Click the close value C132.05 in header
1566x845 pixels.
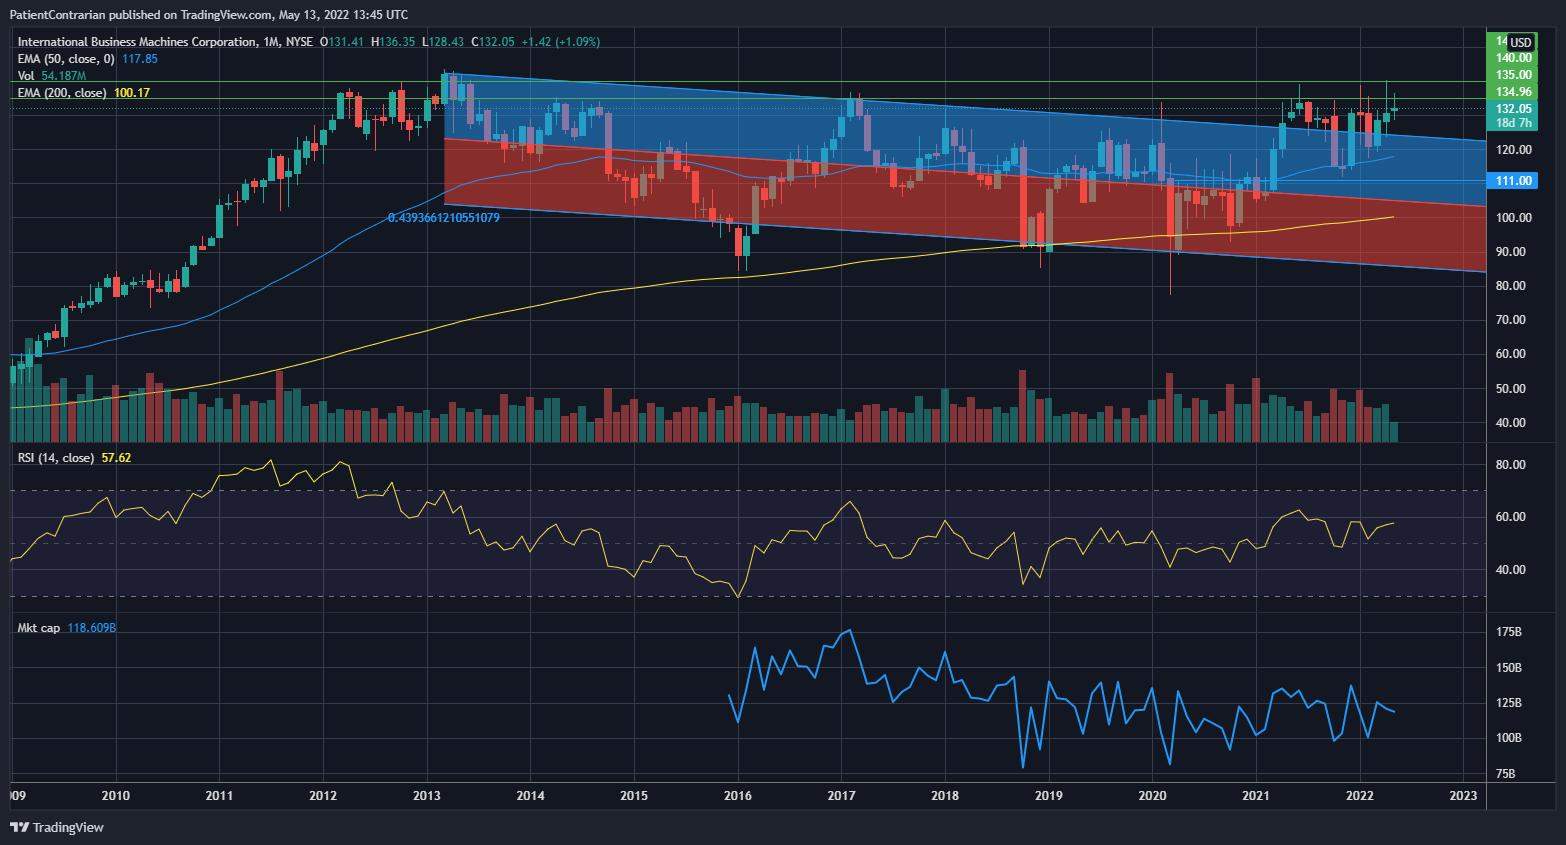coord(493,42)
